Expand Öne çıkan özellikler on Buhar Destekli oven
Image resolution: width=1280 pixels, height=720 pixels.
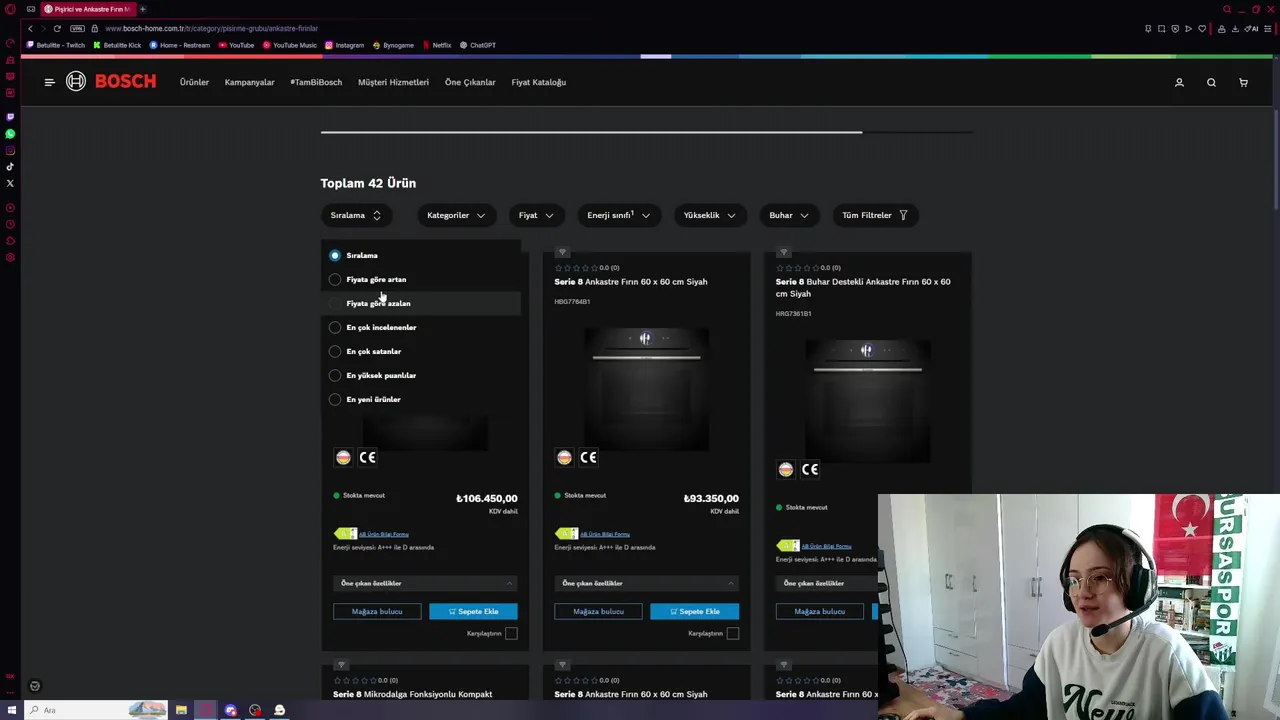coord(827,583)
